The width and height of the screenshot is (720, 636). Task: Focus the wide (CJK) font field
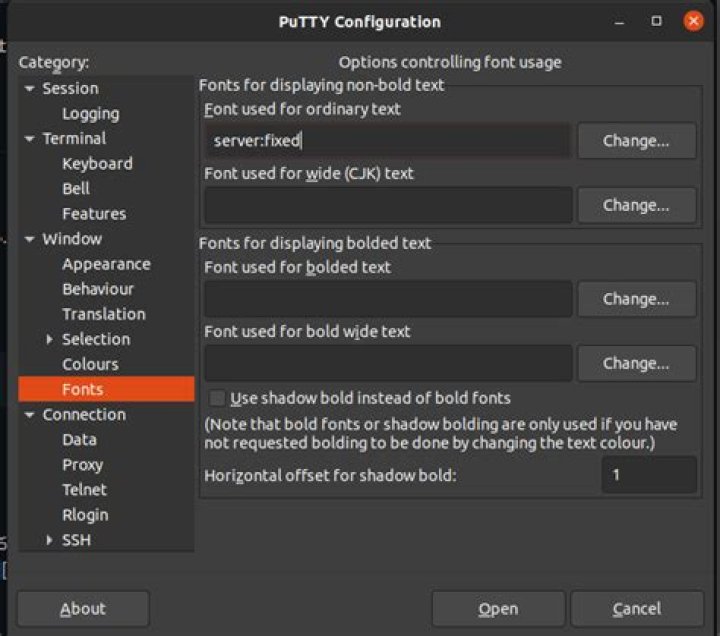[388, 205]
